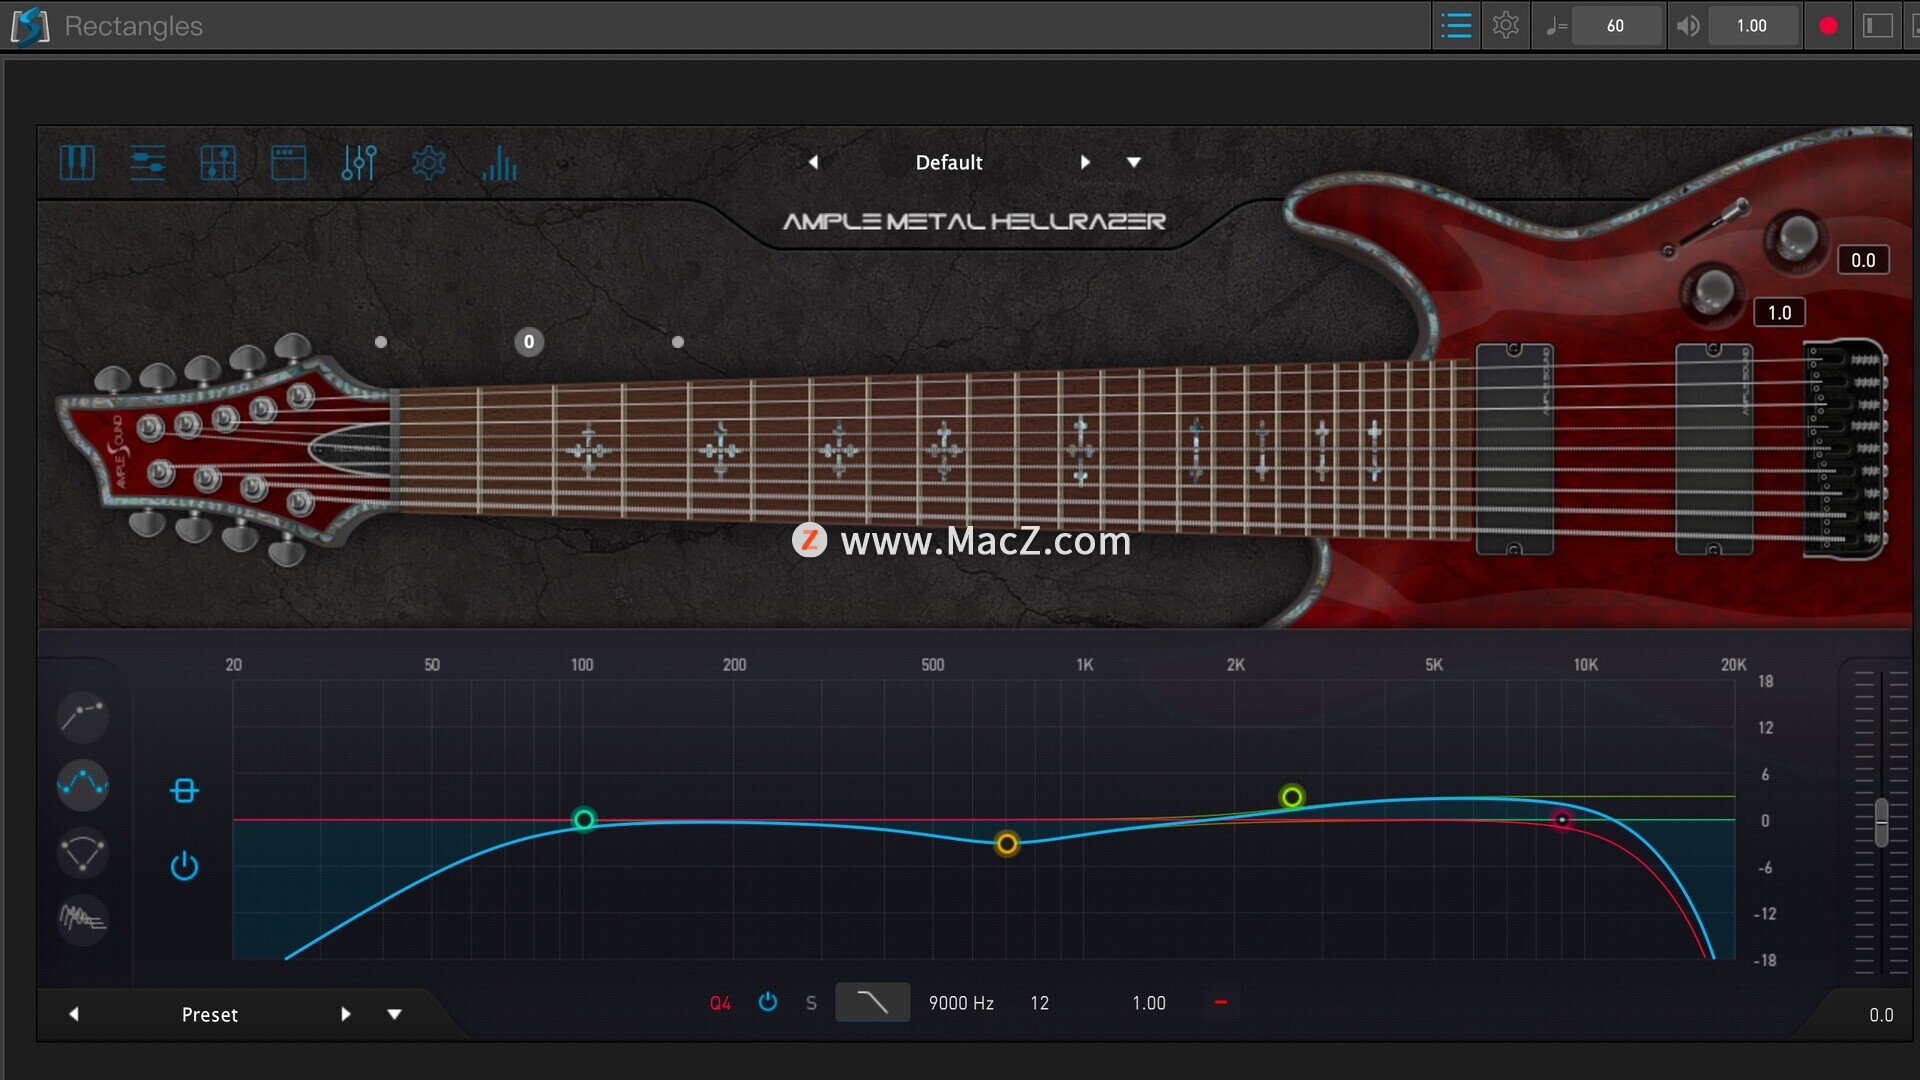Image resolution: width=1920 pixels, height=1080 pixels.
Task: Click the EQ Preset label
Action: 210,1015
